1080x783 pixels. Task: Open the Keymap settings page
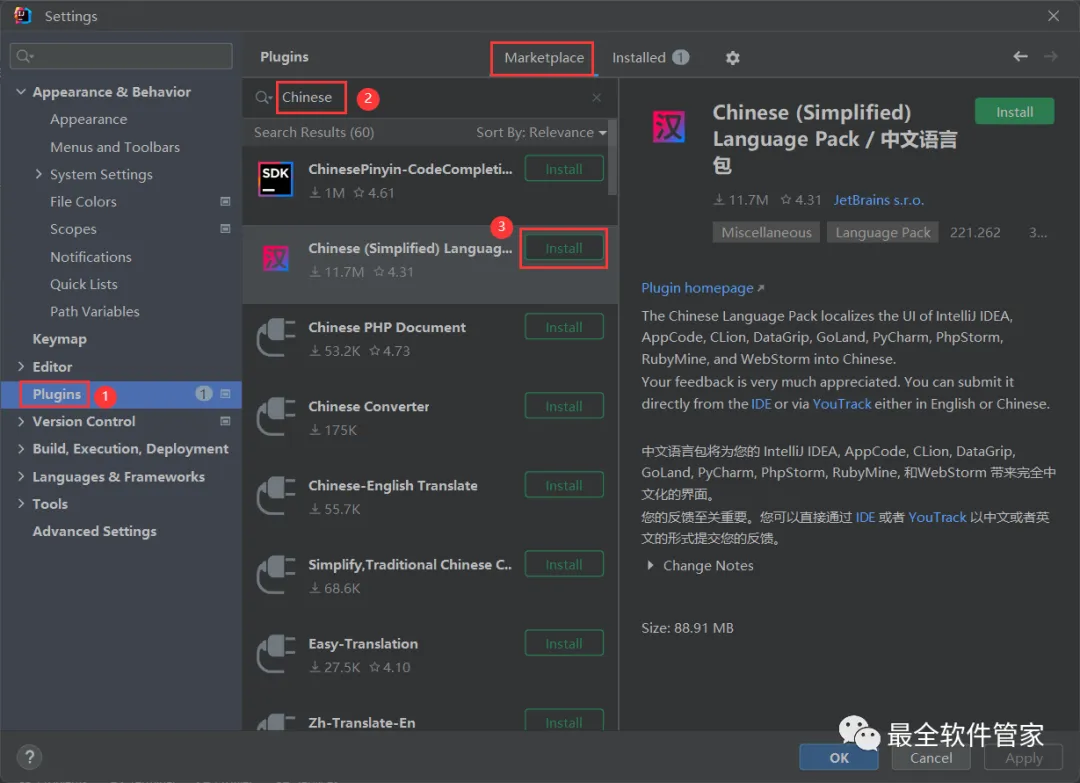[59, 339]
